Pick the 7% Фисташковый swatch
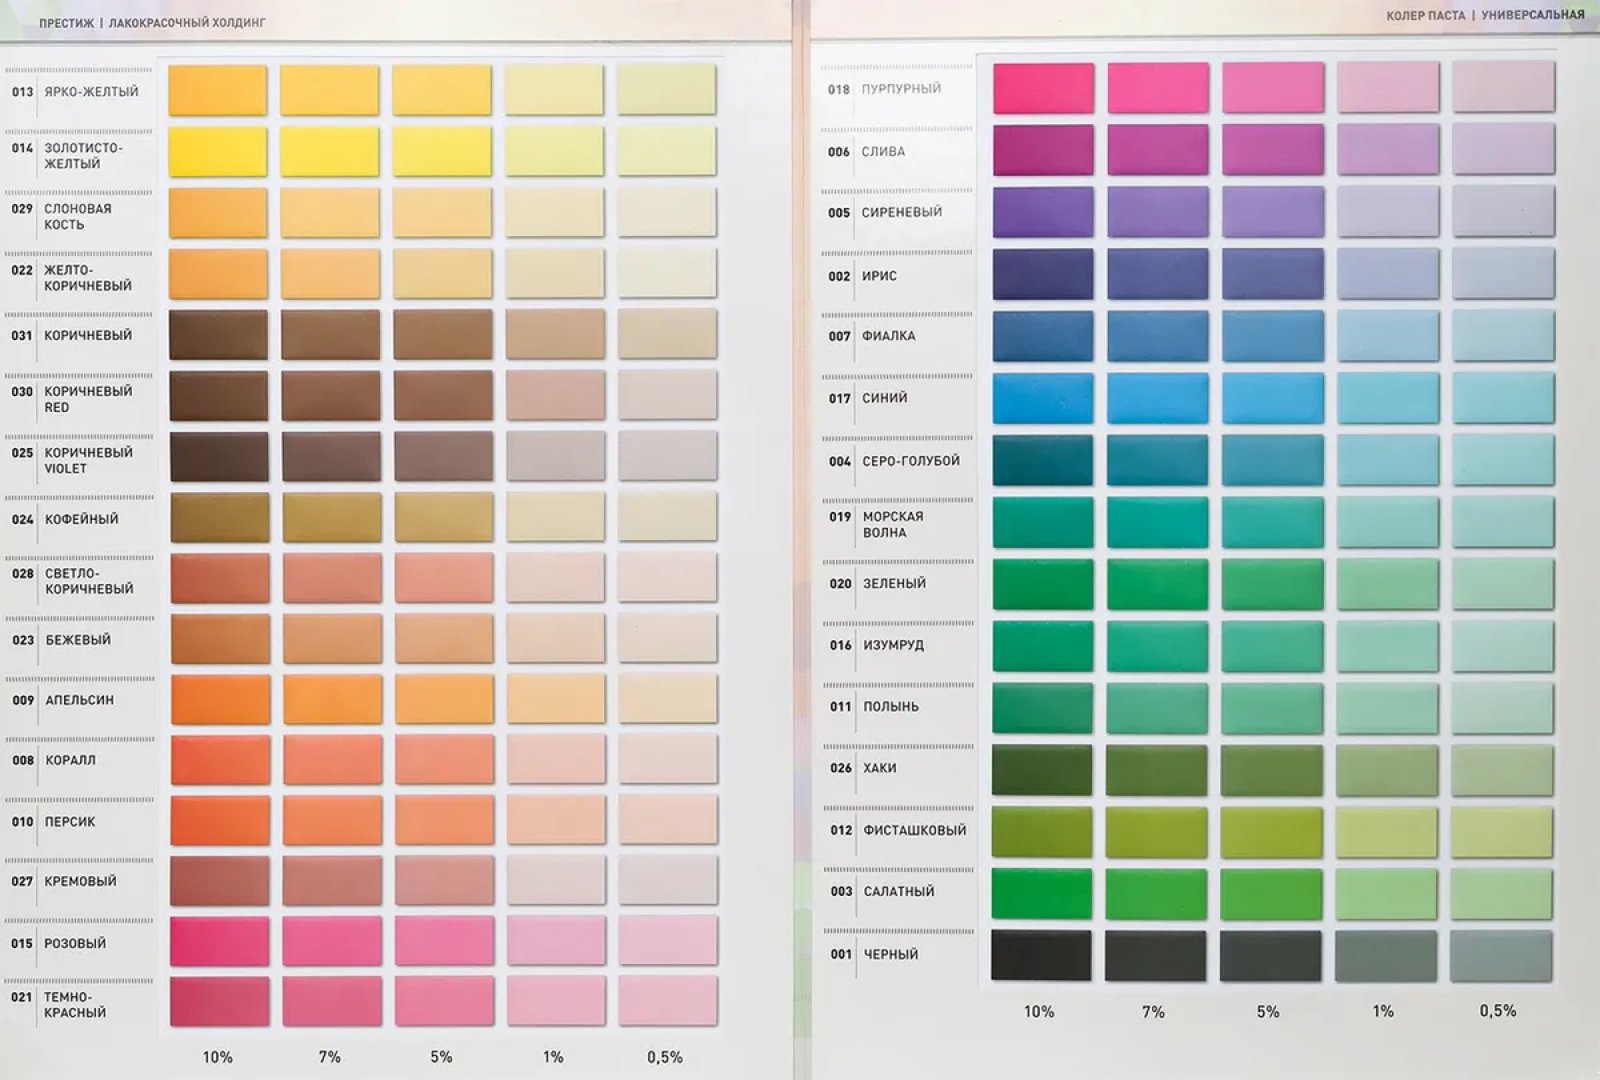This screenshot has height=1080, width=1600. point(1157,832)
